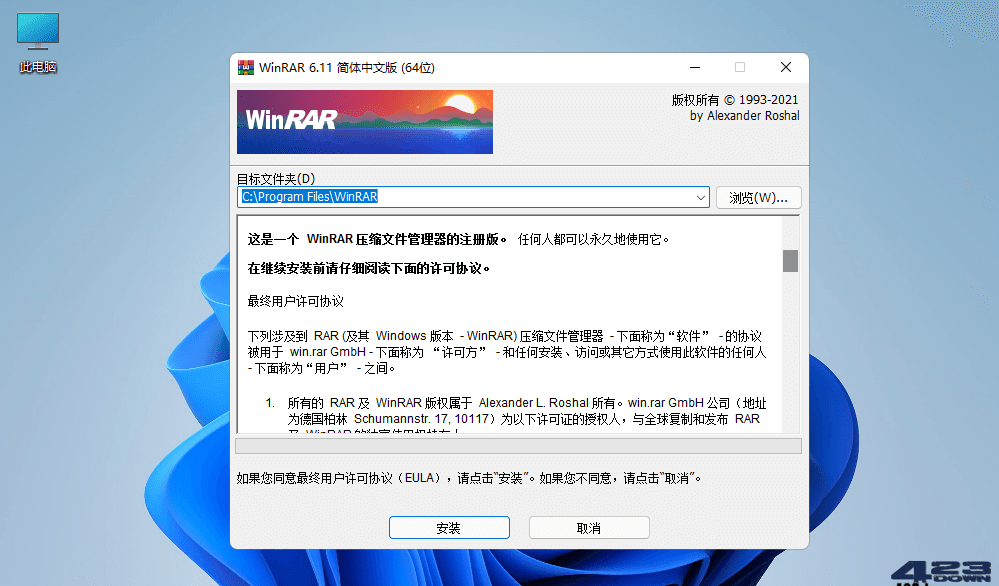
Task: Click the WinRAR title bar app icon
Action: click(x=245, y=68)
